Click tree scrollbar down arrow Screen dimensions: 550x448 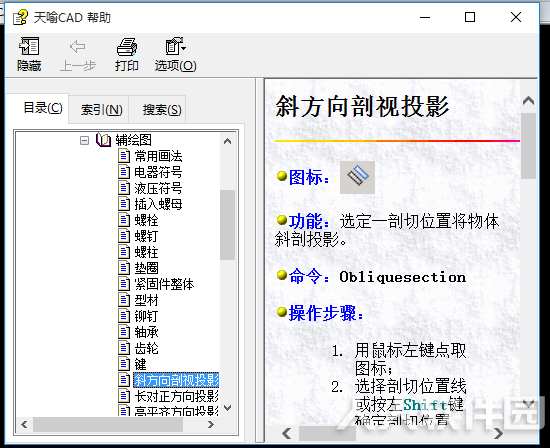[x=227, y=408]
